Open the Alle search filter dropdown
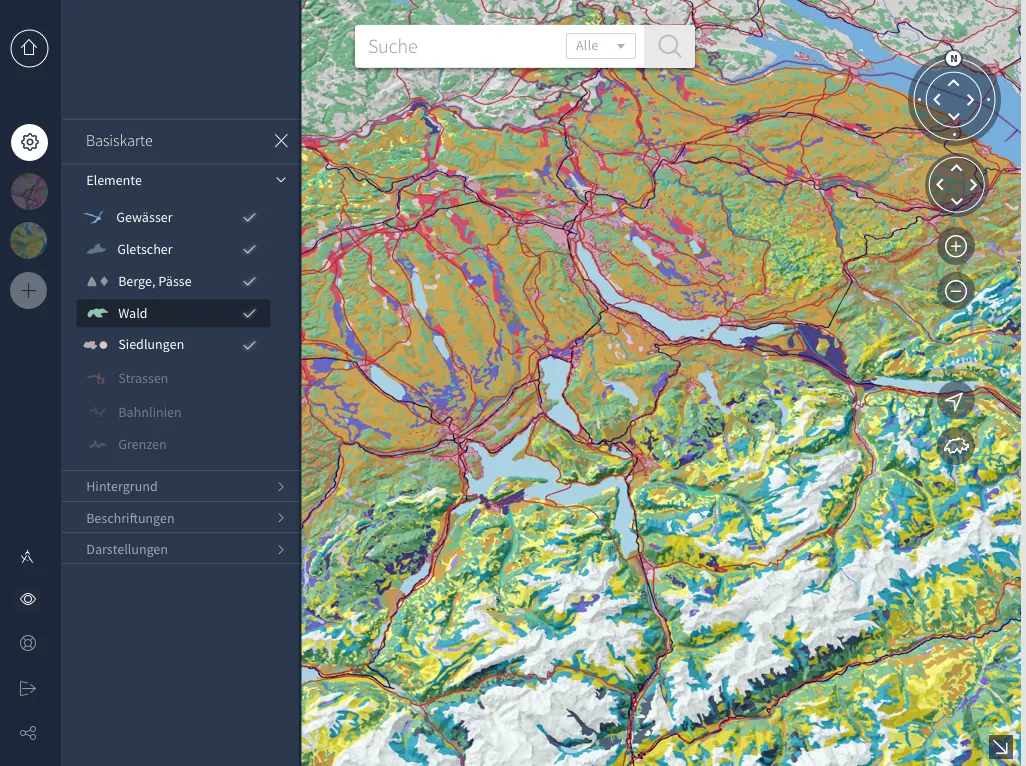Viewport: 1026px width, 766px height. click(601, 46)
